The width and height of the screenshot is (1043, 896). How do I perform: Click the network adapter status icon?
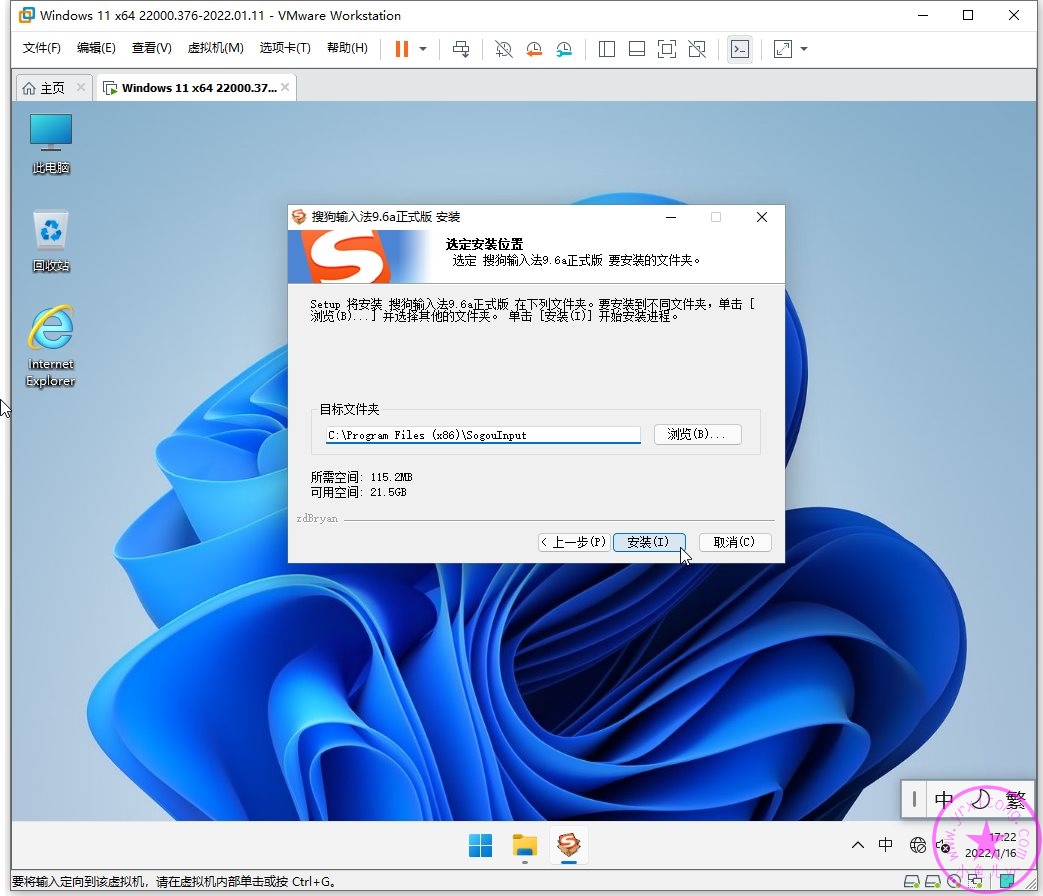tap(976, 881)
